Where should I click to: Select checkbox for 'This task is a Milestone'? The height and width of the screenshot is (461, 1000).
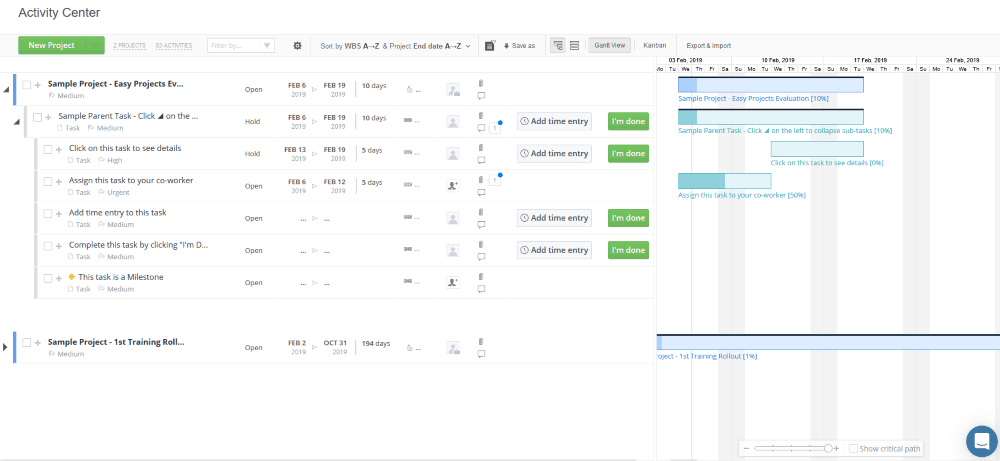pyautogui.click(x=48, y=278)
